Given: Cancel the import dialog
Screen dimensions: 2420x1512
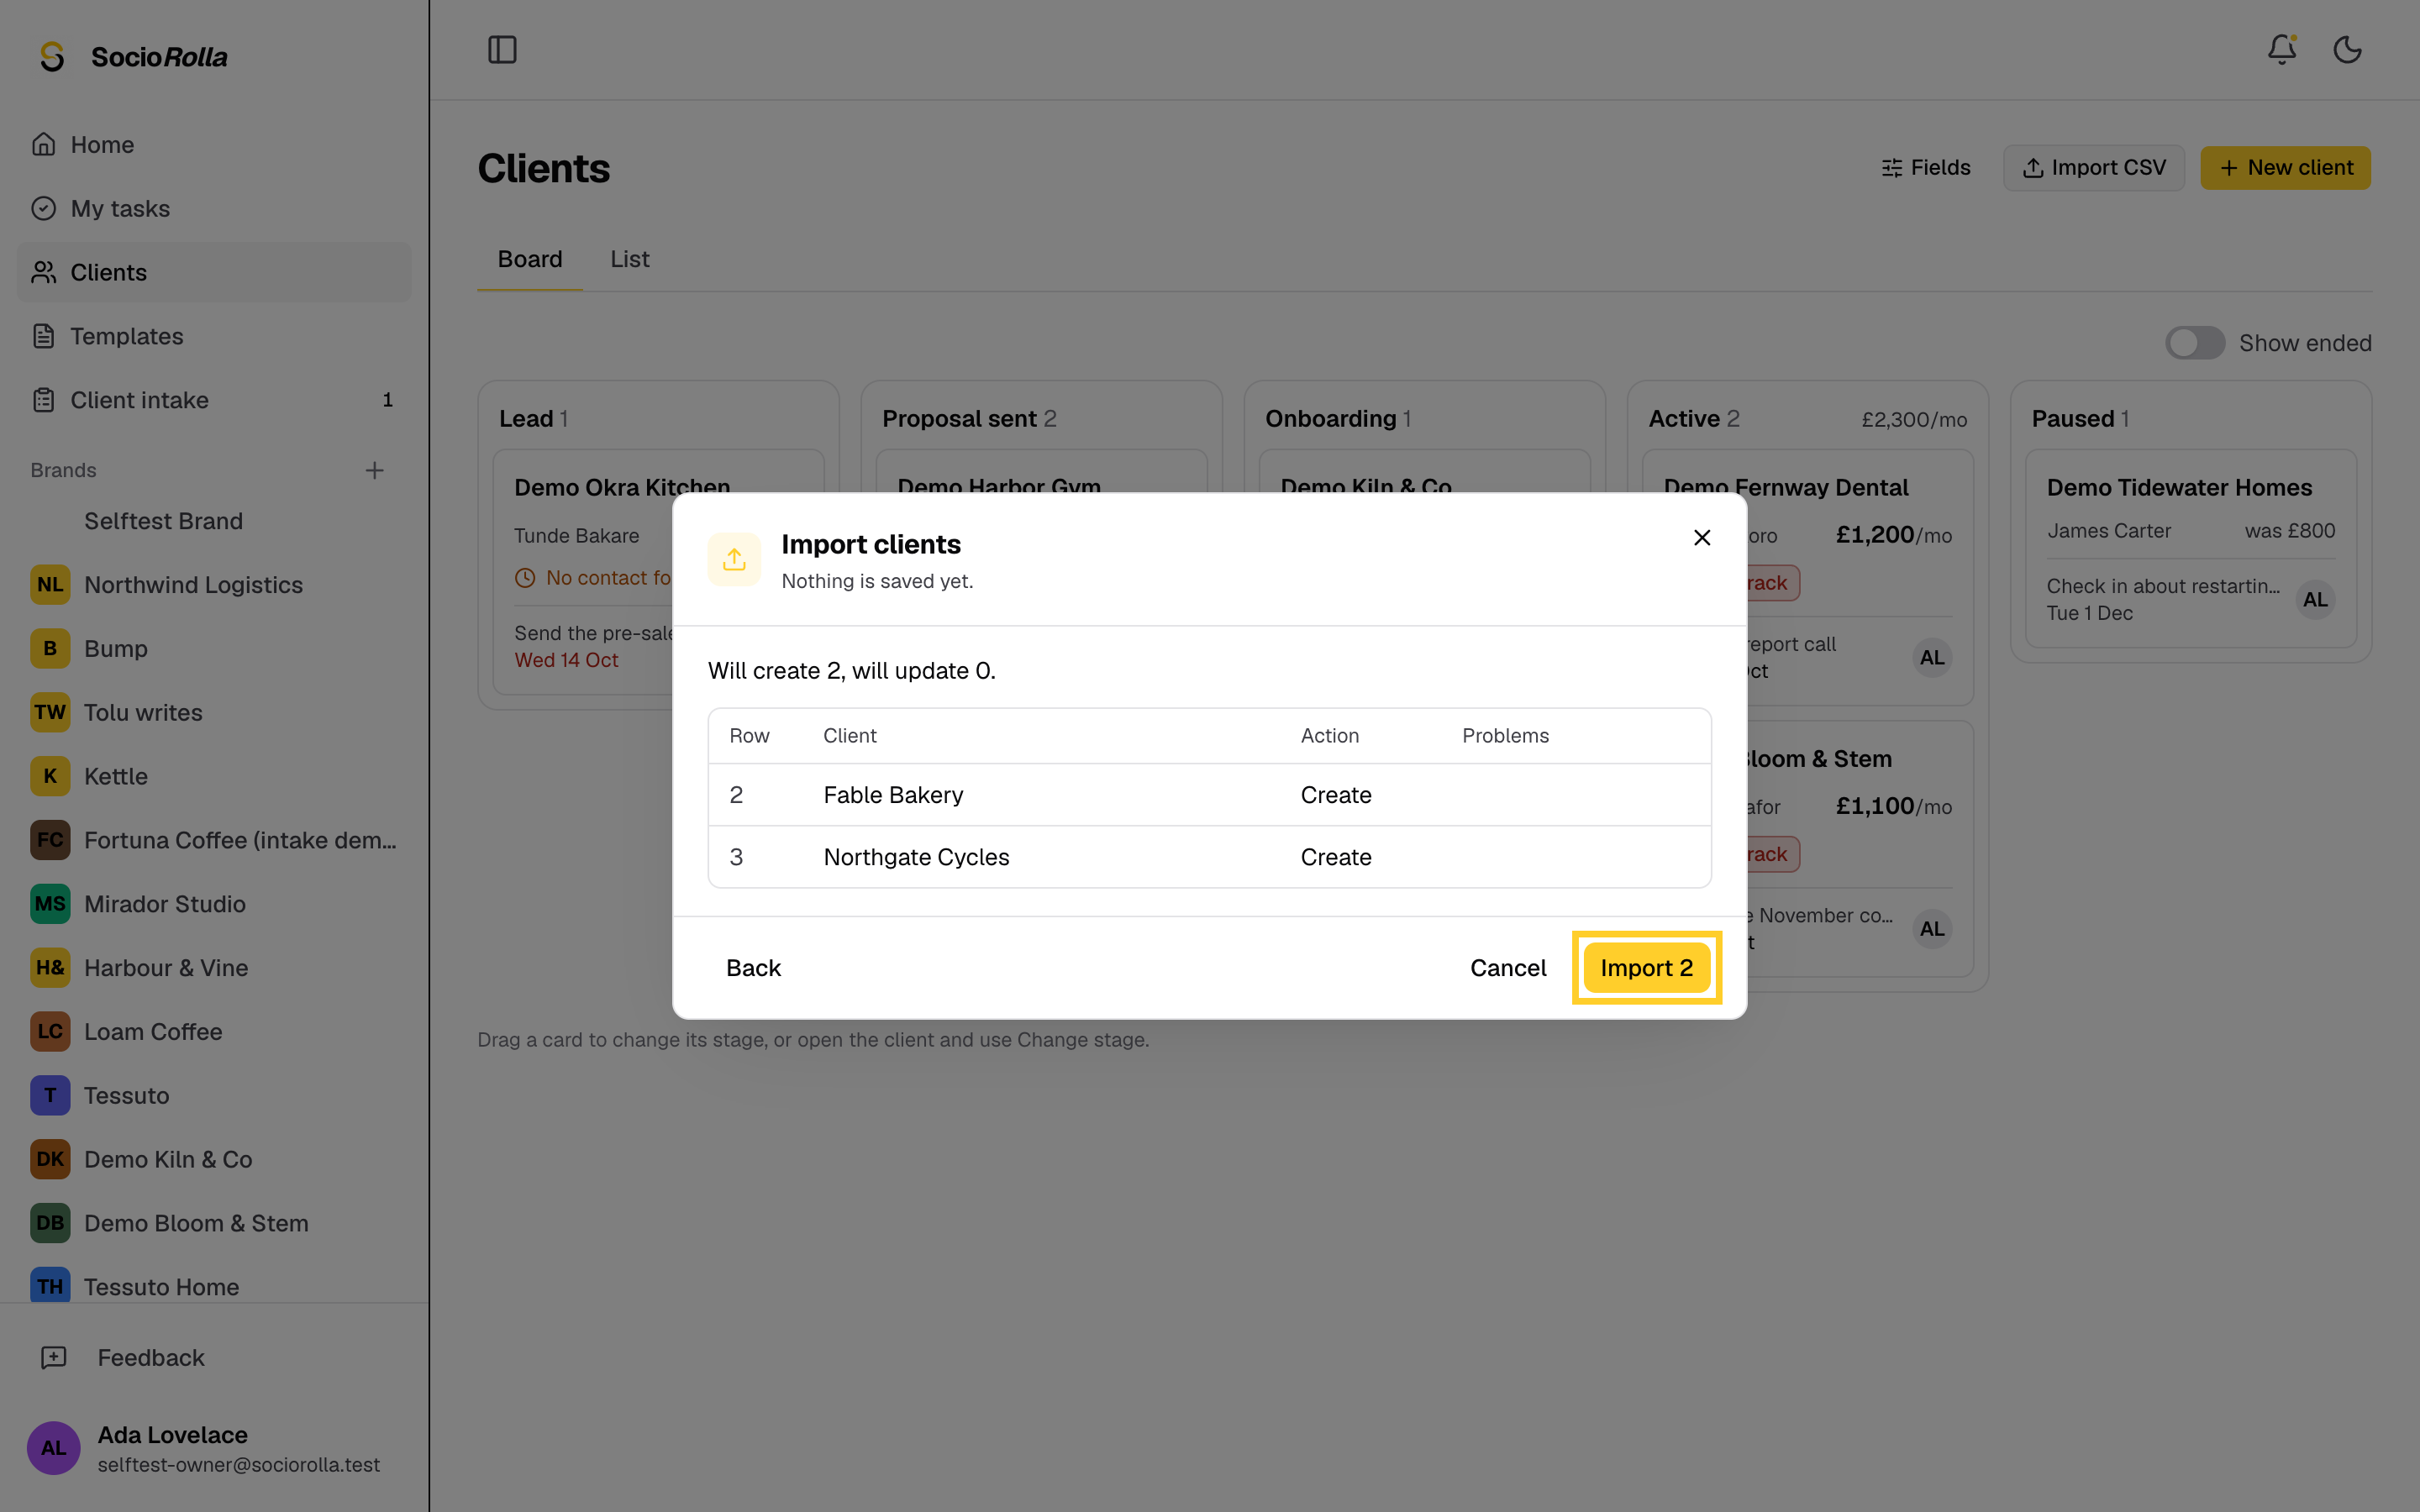Looking at the screenshot, I should 1507,967.
